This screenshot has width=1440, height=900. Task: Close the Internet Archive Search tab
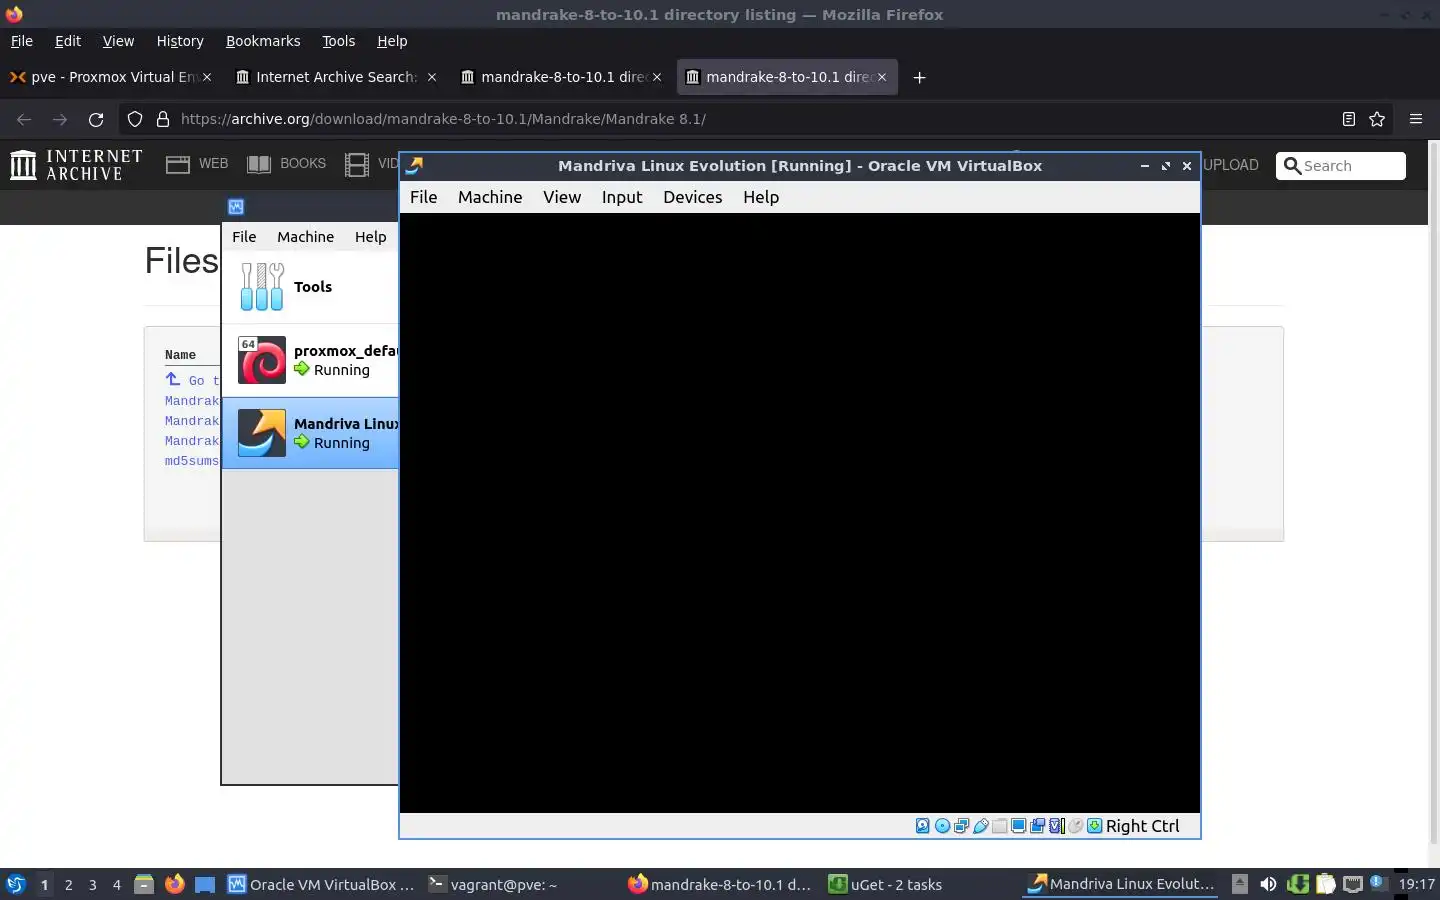tap(432, 77)
